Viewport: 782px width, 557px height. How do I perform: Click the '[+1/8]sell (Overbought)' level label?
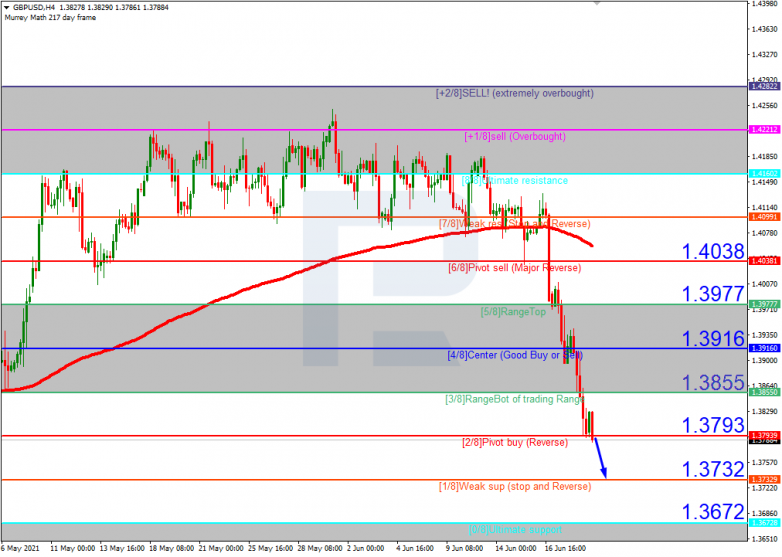click(x=515, y=137)
